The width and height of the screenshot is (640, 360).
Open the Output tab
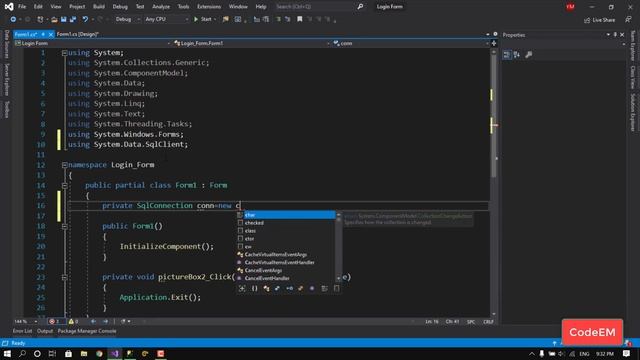(45, 331)
